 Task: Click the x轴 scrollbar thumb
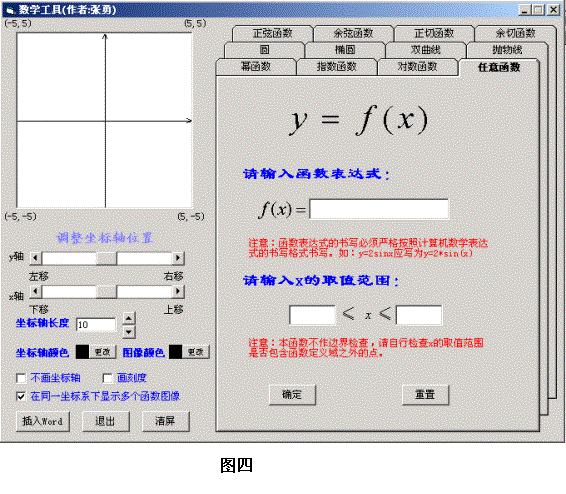(106, 291)
